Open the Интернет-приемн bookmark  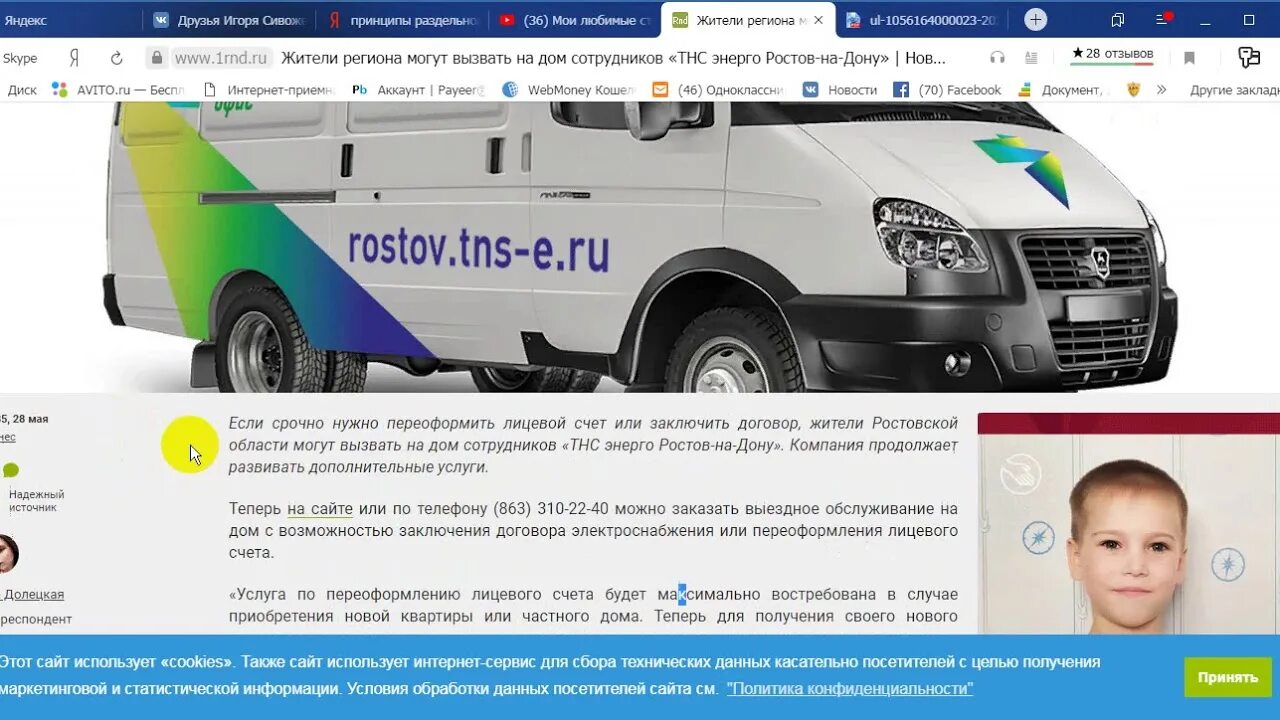[x=269, y=90]
